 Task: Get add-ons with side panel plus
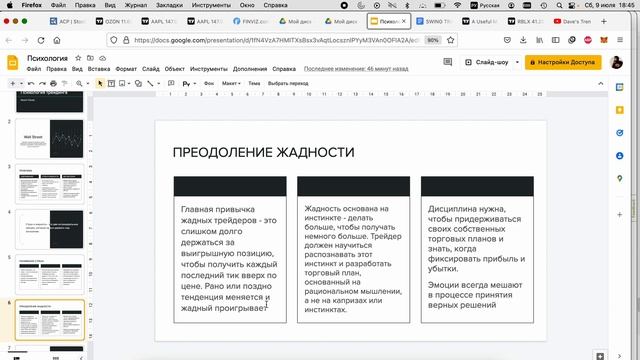click(x=620, y=214)
